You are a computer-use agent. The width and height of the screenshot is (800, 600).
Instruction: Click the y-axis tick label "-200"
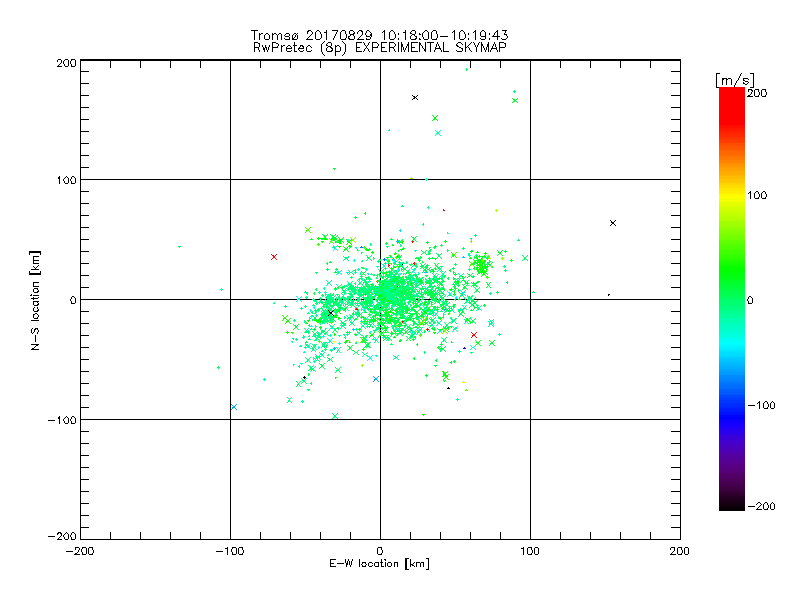point(62,536)
